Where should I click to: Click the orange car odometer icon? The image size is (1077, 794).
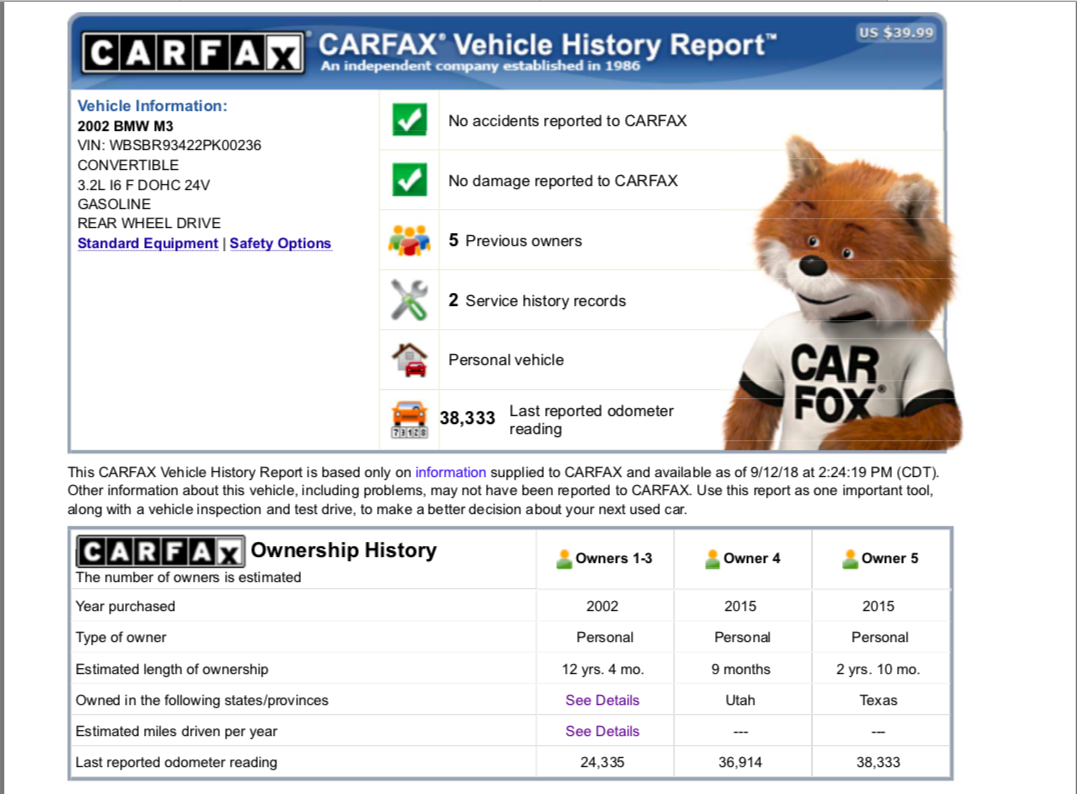click(x=409, y=419)
